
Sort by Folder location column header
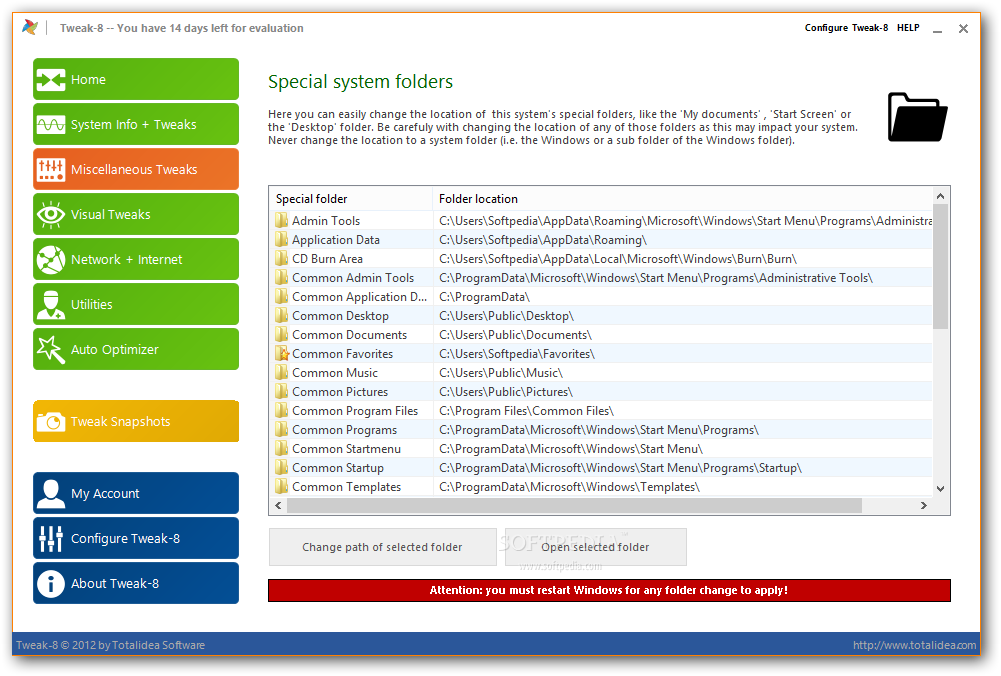tap(682, 199)
